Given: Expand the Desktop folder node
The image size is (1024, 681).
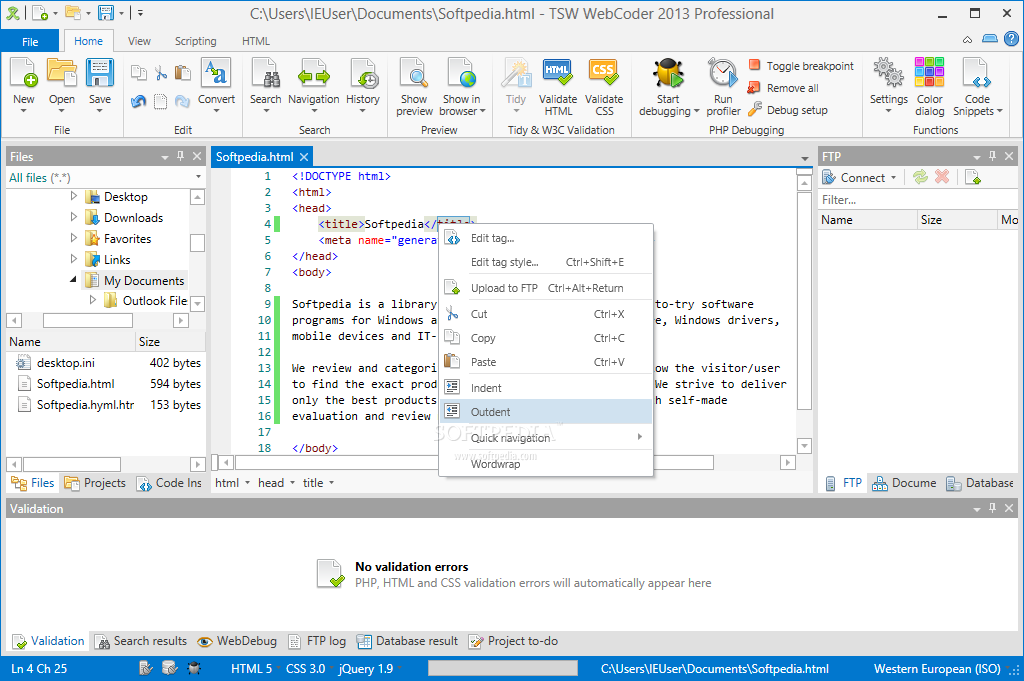Looking at the screenshot, I should coord(73,196).
